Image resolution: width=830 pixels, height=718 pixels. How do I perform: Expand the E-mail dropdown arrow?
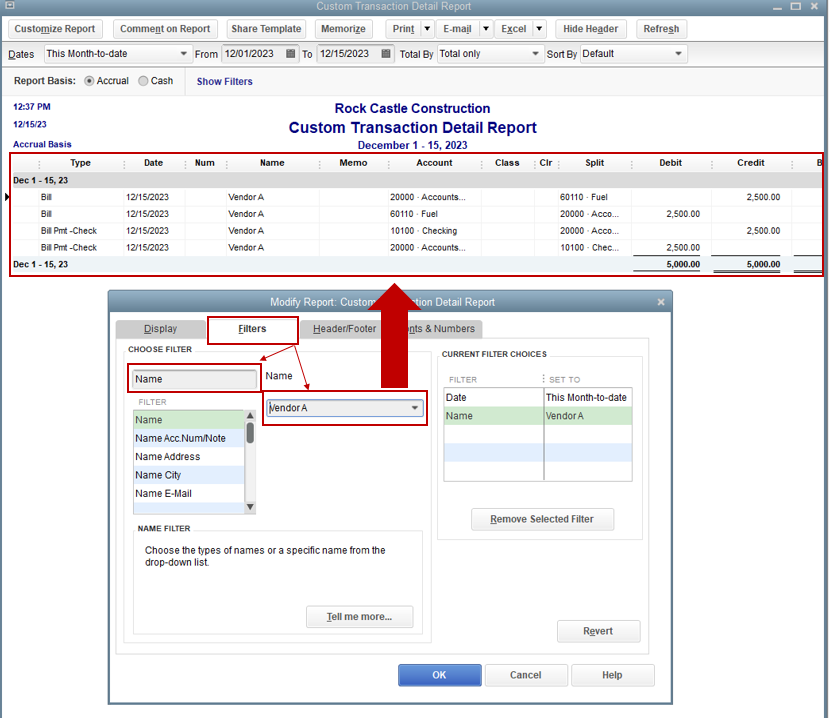[x=486, y=29]
